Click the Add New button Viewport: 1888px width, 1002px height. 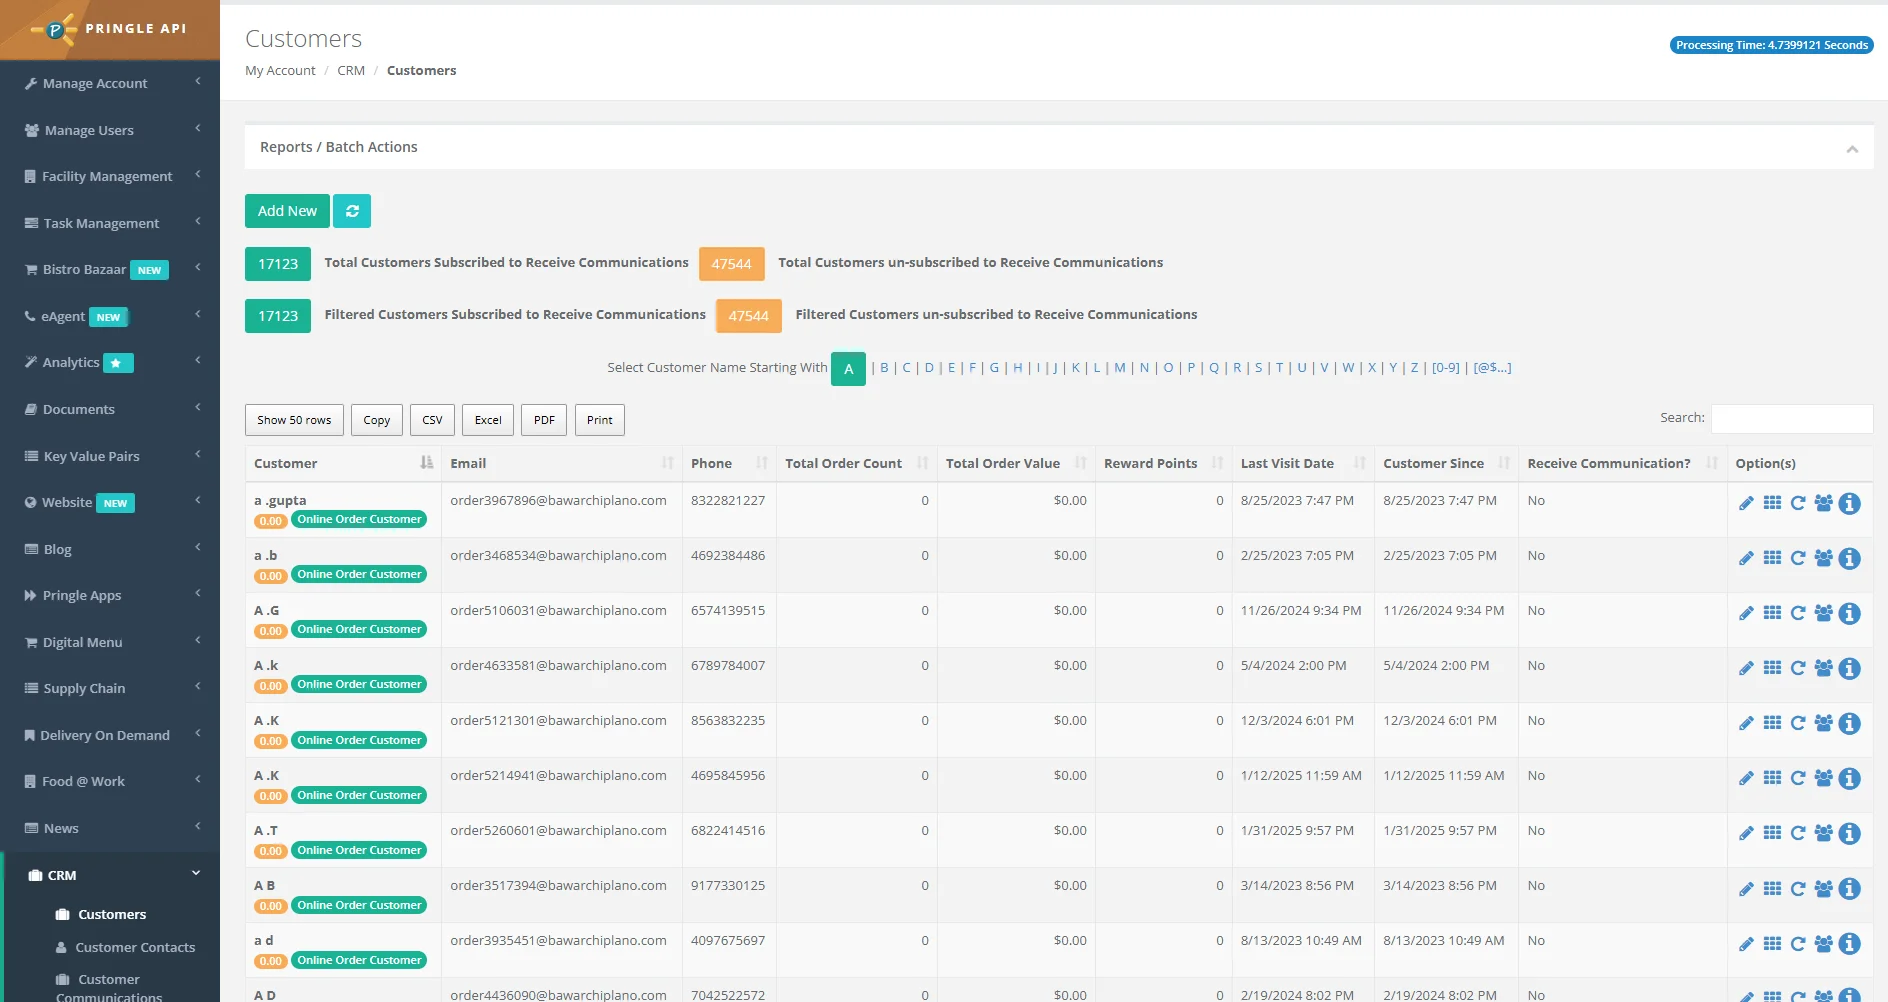287,211
